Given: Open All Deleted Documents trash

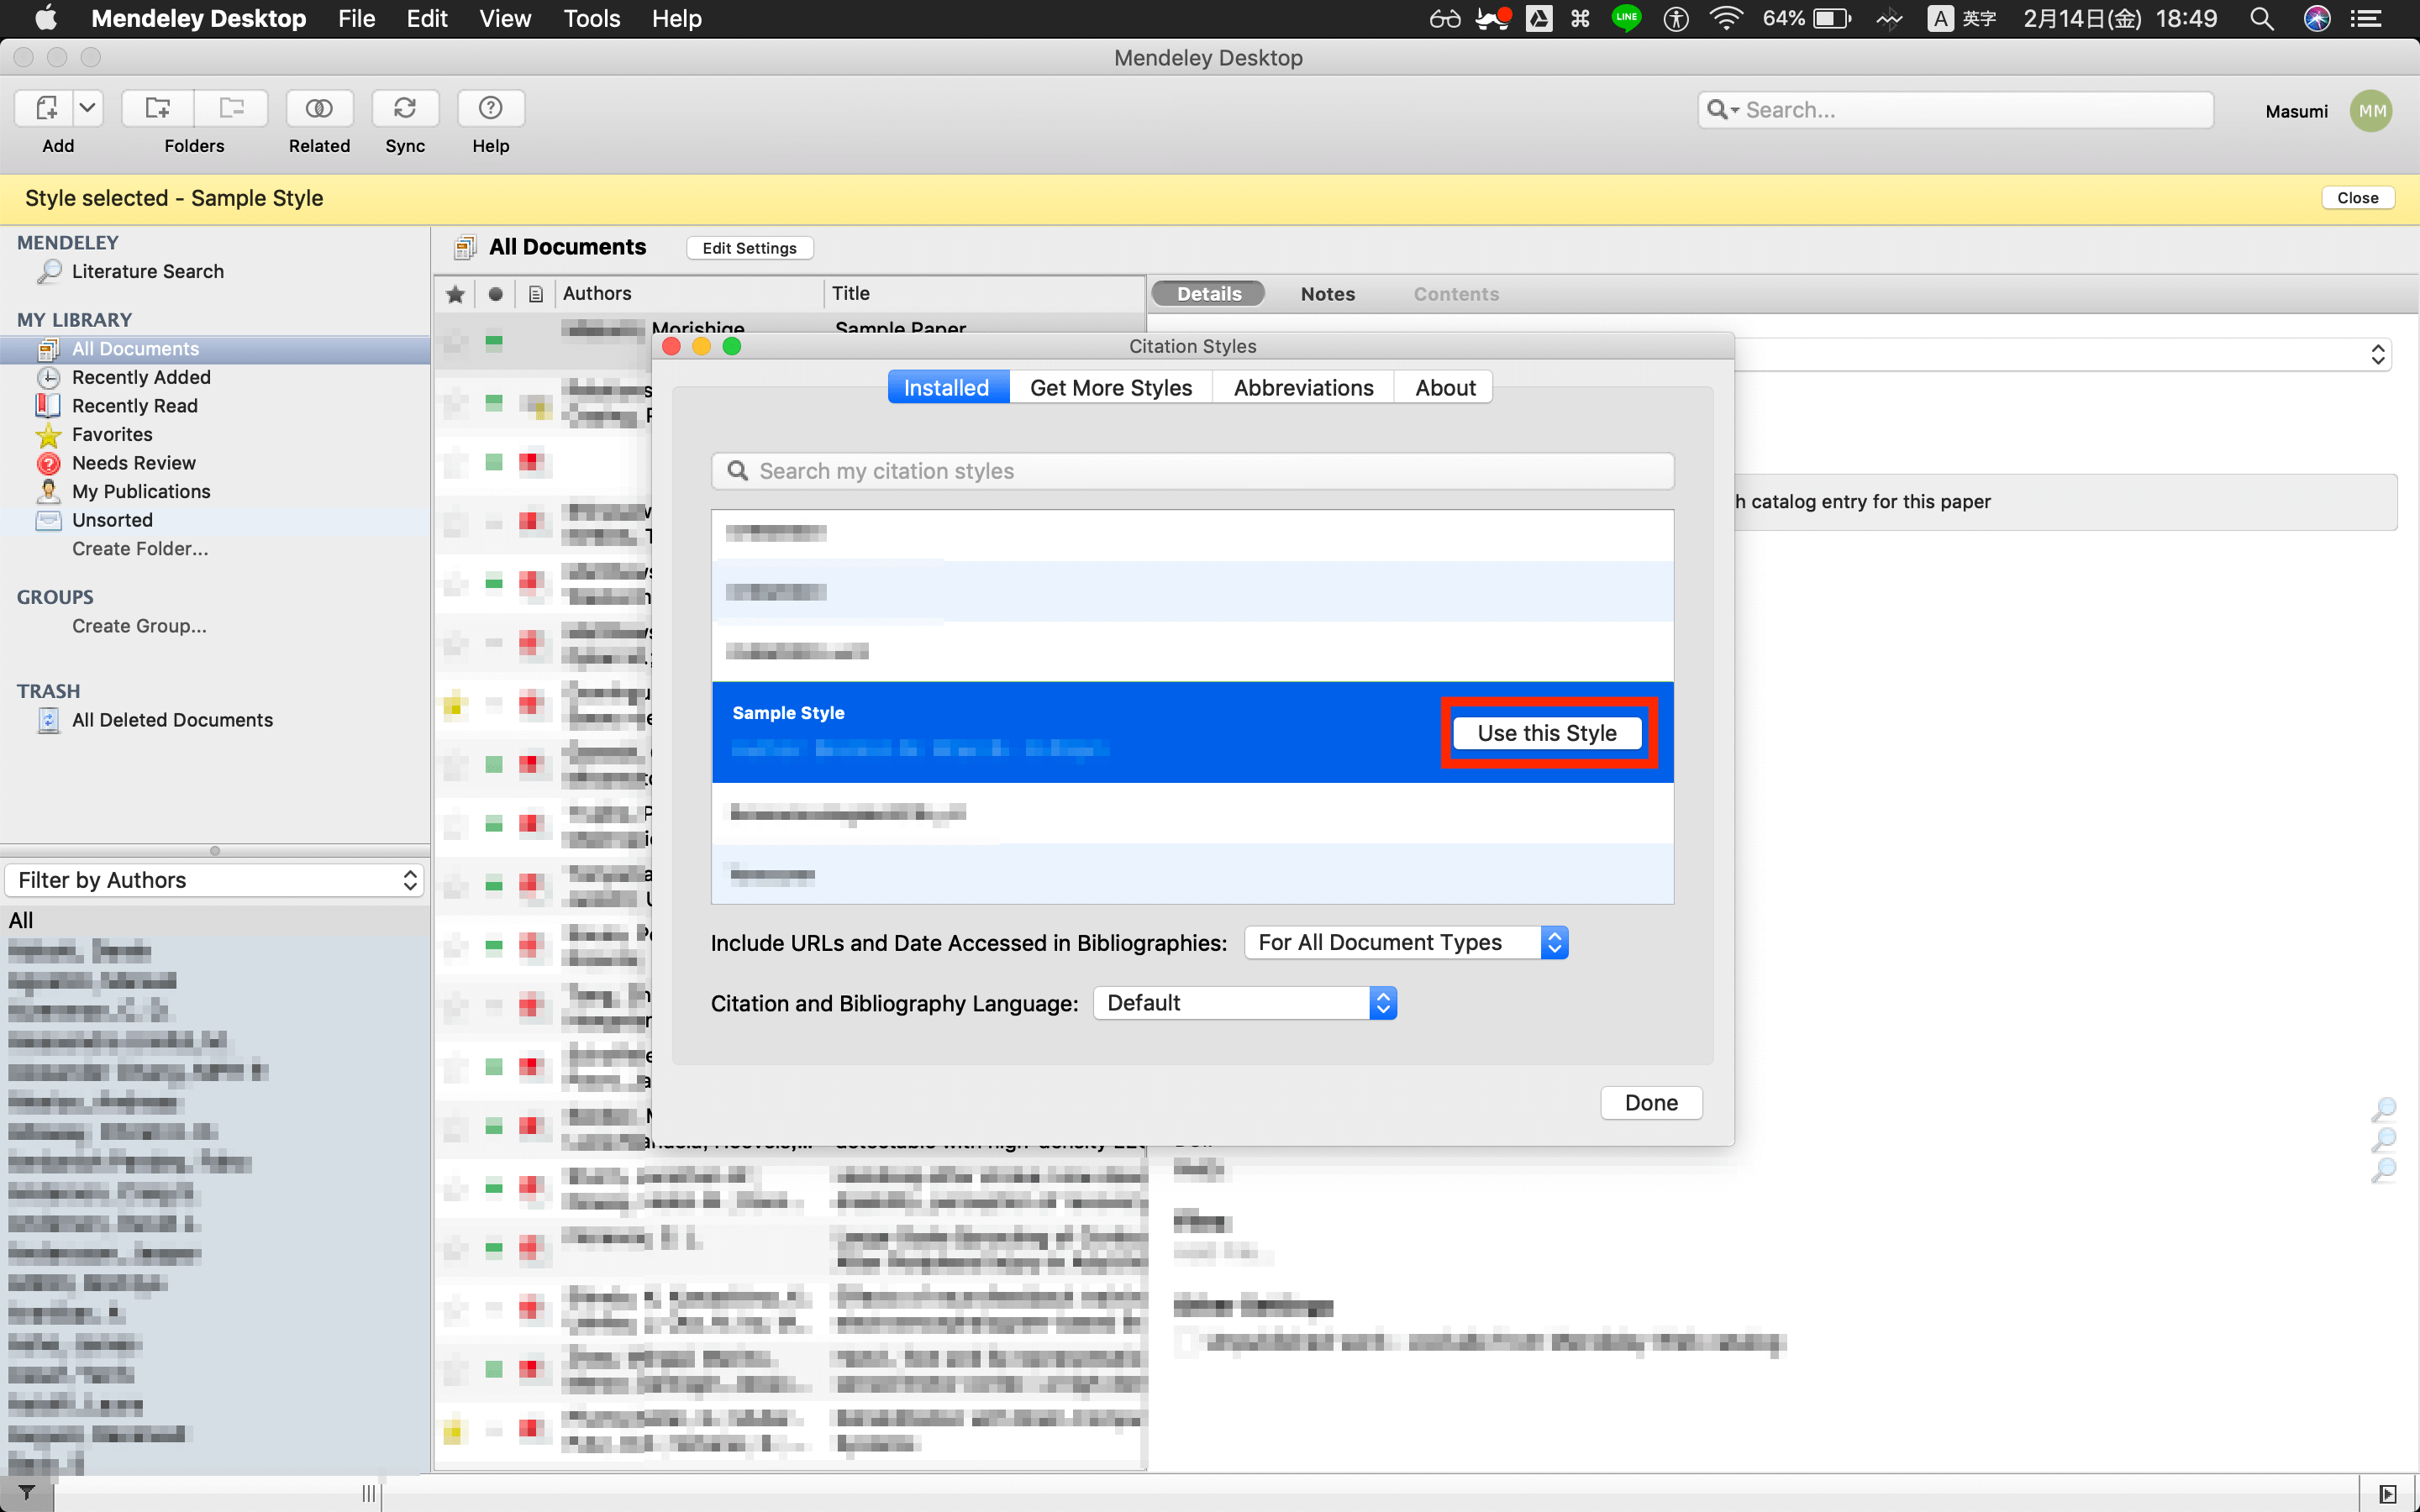Looking at the screenshot, I should point(172,720).
